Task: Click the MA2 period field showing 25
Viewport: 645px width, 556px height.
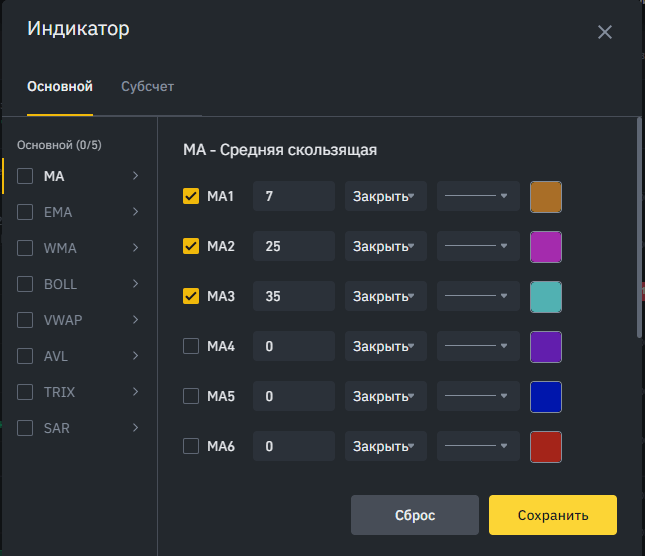Action: tap(293, 246)
